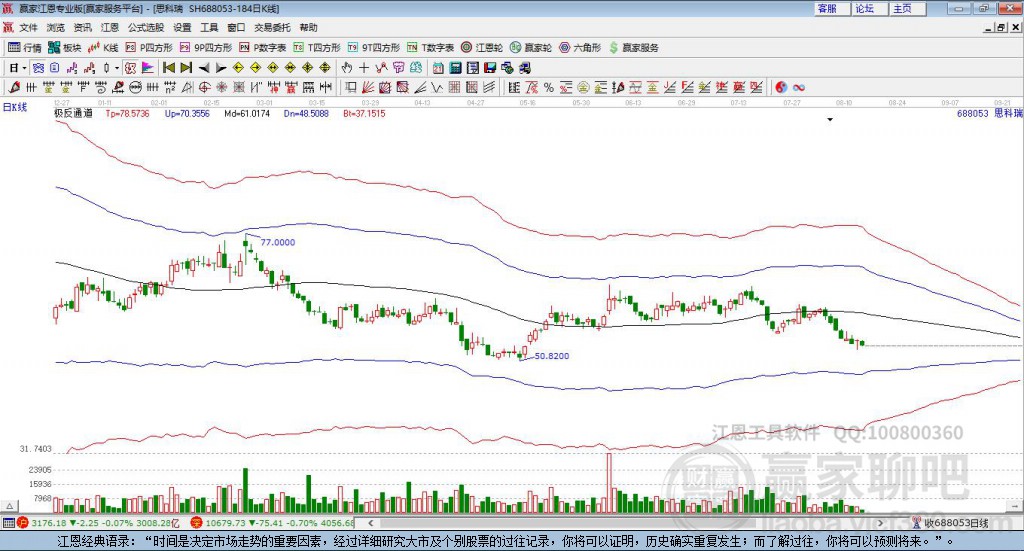
Task: Open the calculator icon in toolbar
Action: point(455,67)
